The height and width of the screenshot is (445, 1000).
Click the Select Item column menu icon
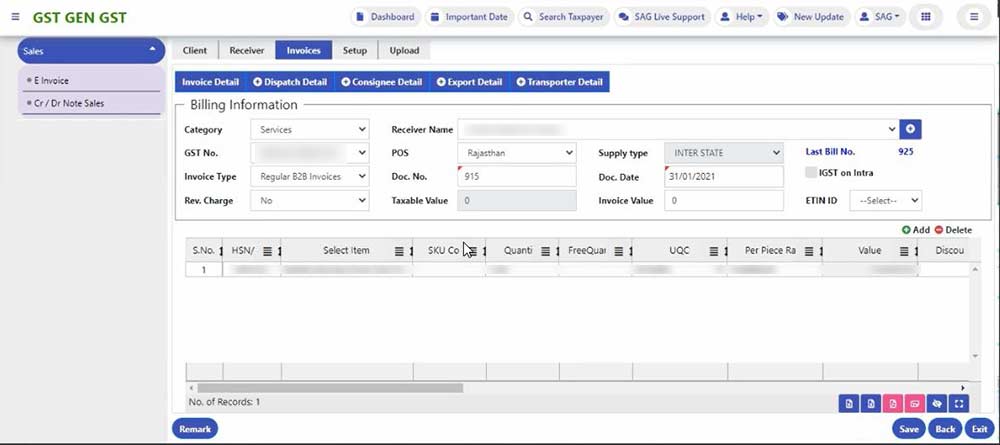tap(399, 251)
